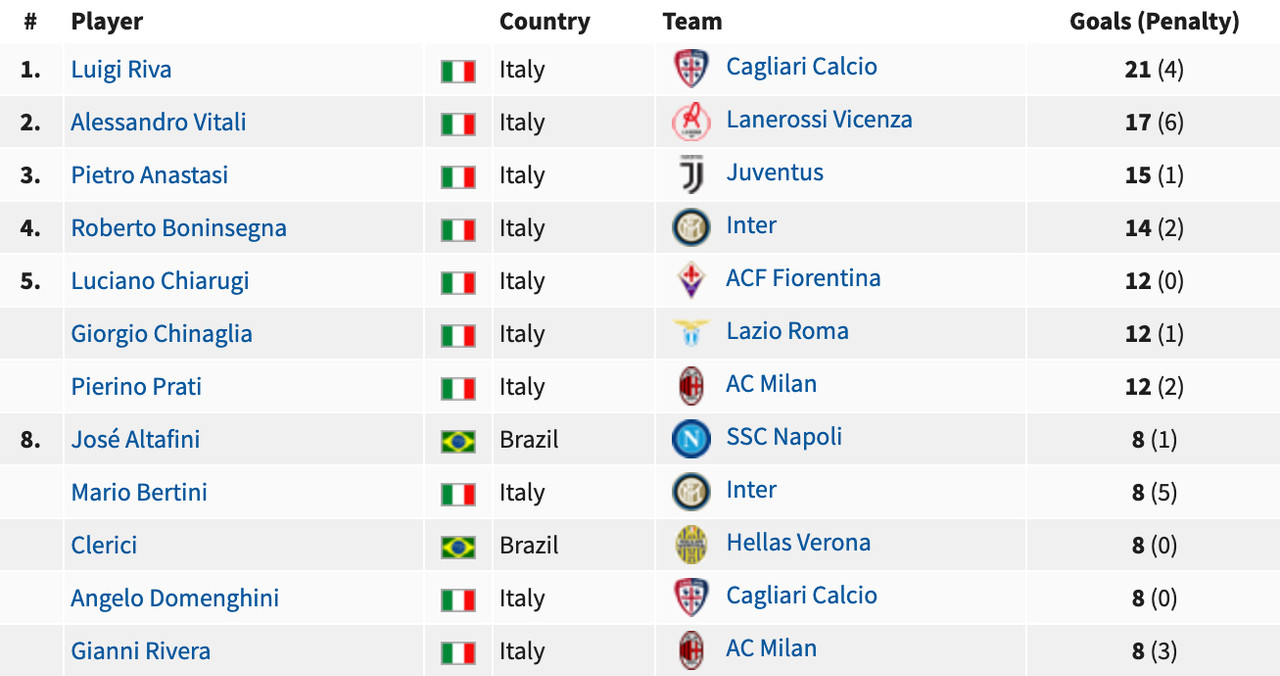Click the Cagliari Calcio crest beside Luigi Riva

(x=691, y=68)
